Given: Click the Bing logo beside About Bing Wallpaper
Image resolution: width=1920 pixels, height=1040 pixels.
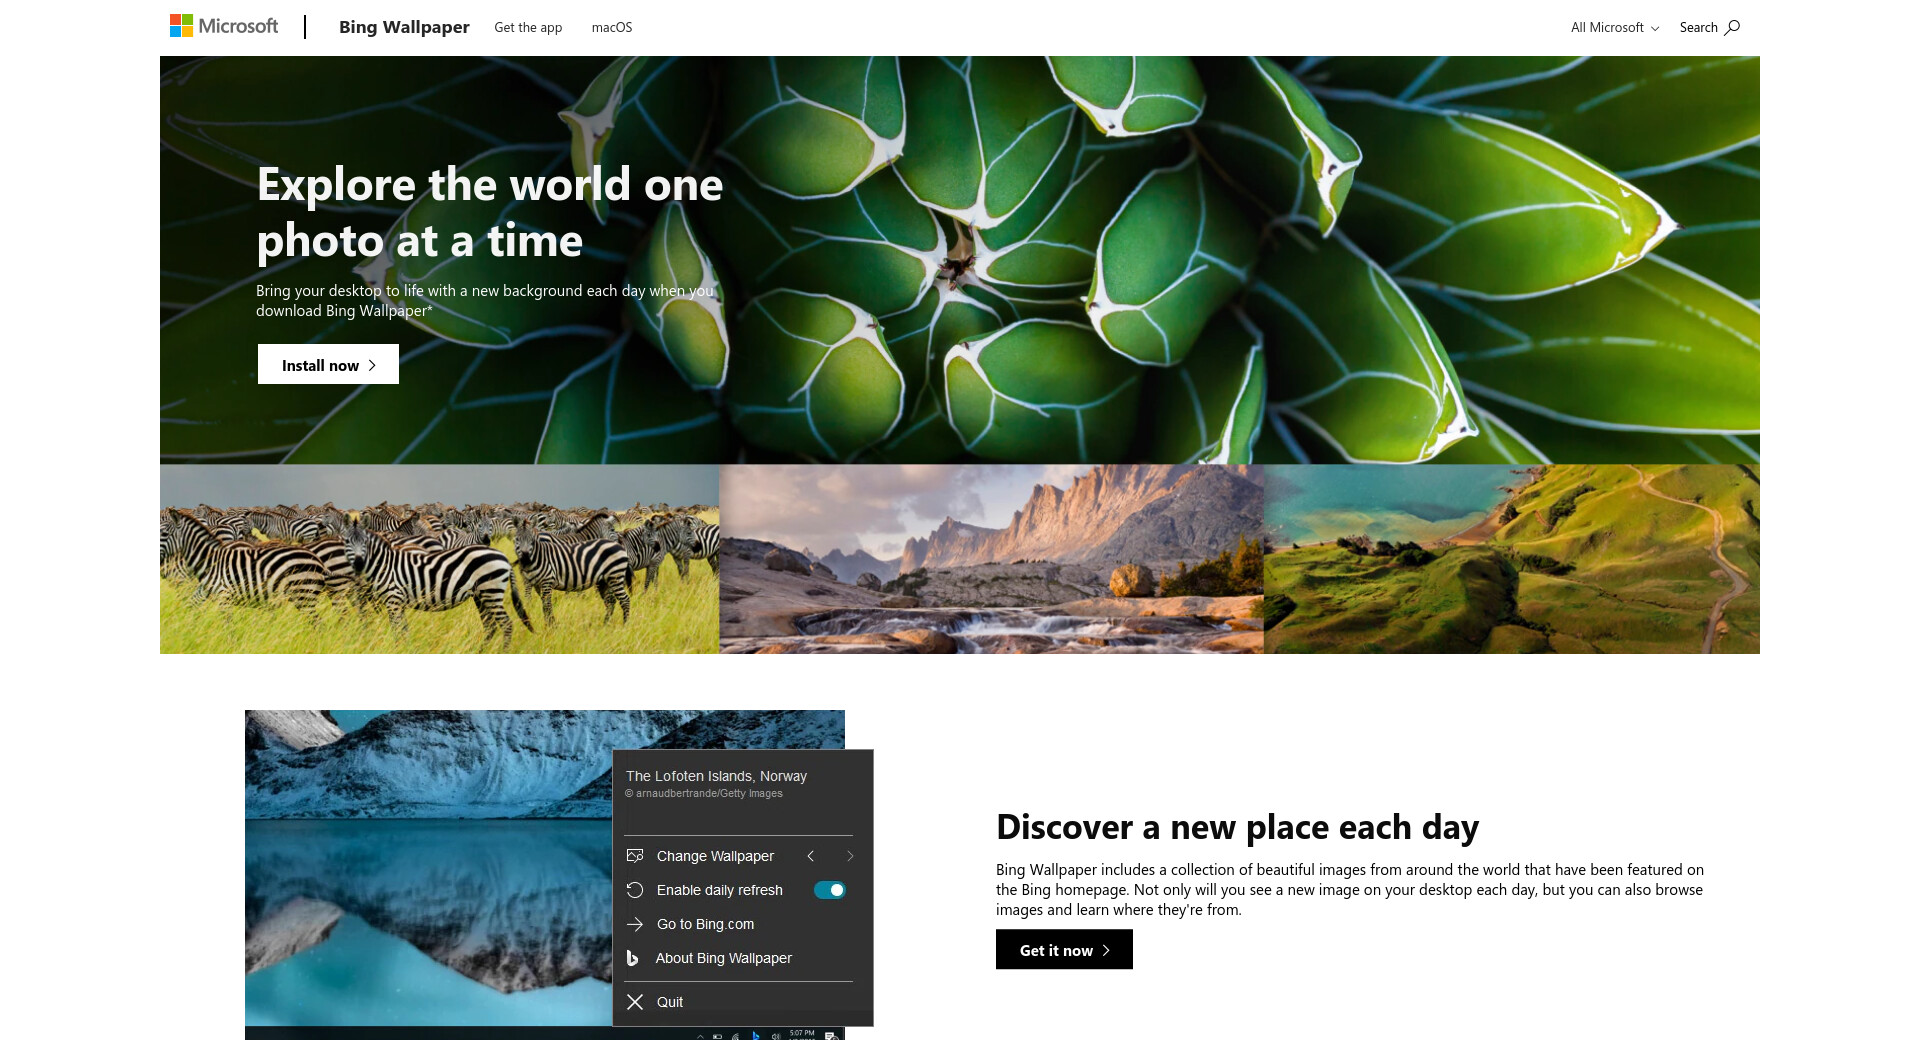Looking at the screenshot, I should 632,958.
